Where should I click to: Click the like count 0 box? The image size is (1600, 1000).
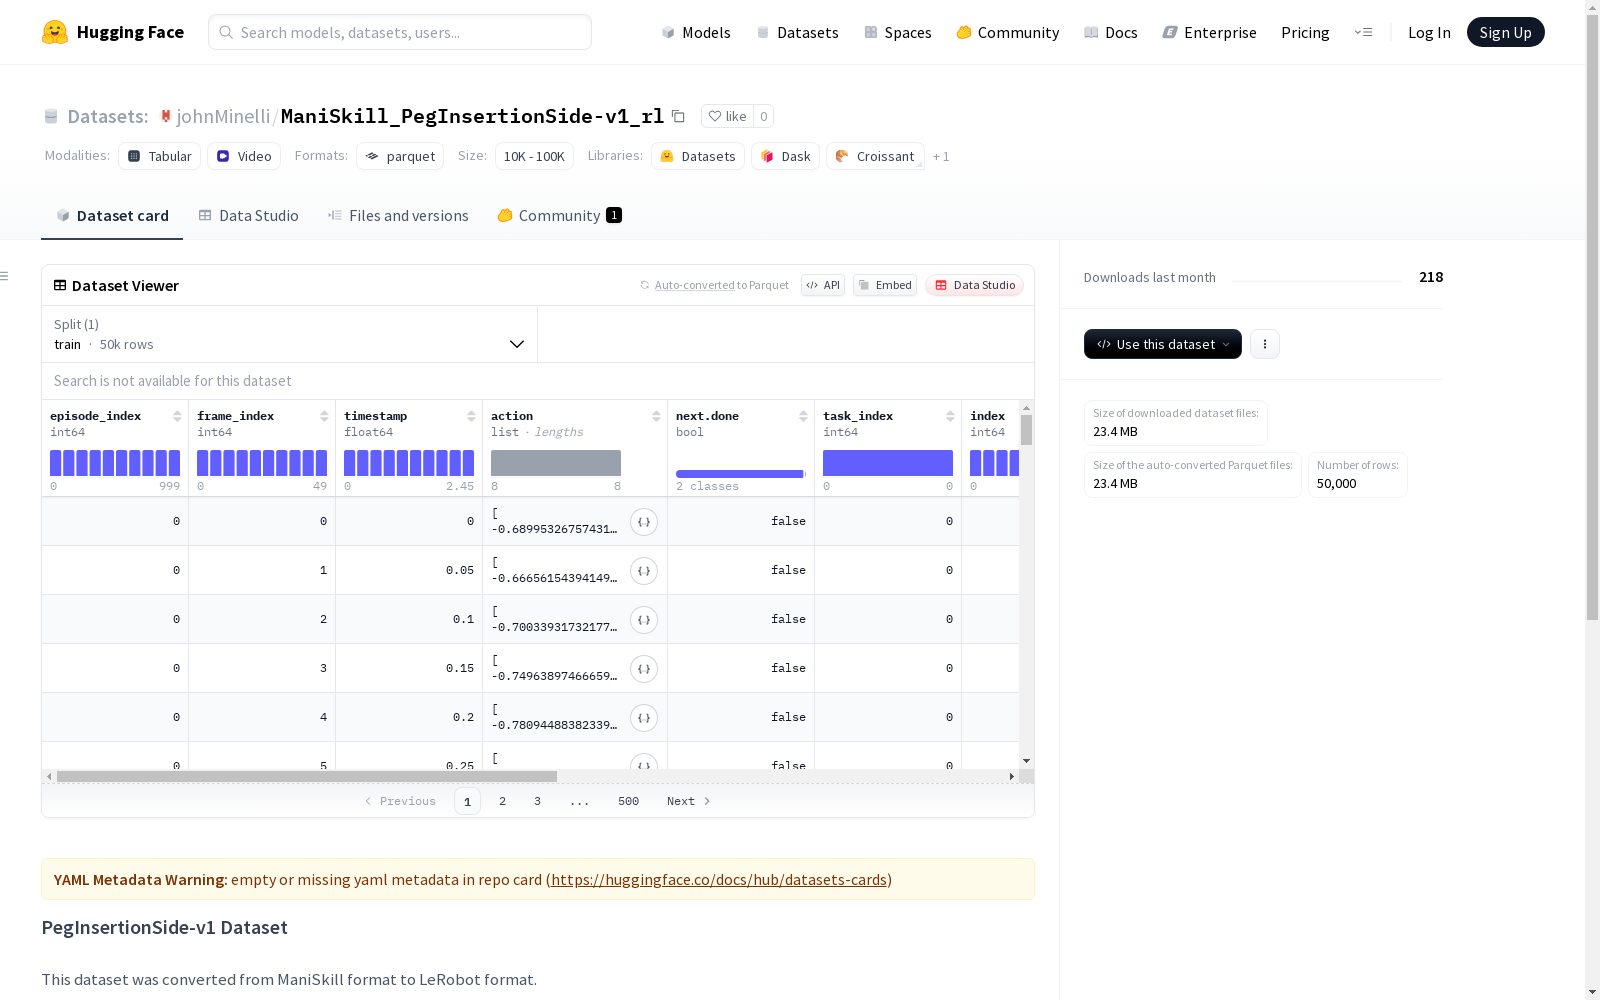[763, 116]
